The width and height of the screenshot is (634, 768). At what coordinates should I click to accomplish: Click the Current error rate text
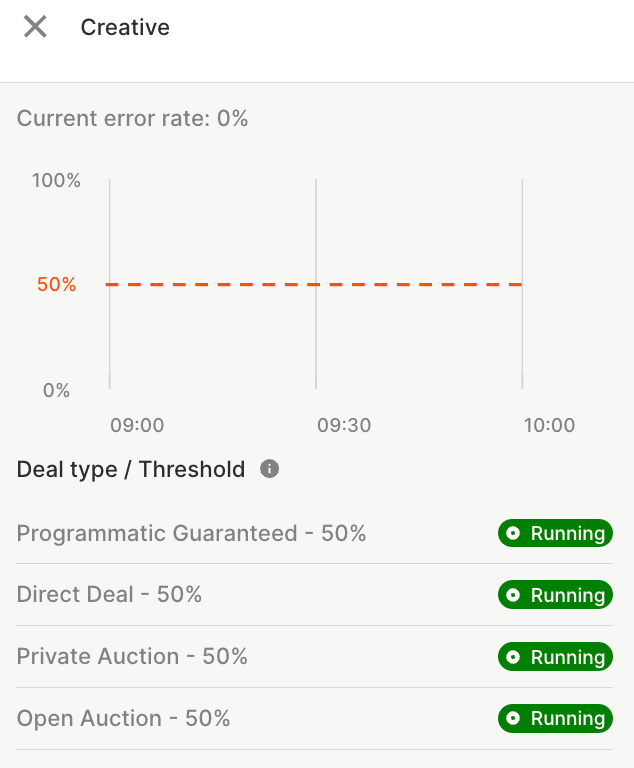point(132,119)
